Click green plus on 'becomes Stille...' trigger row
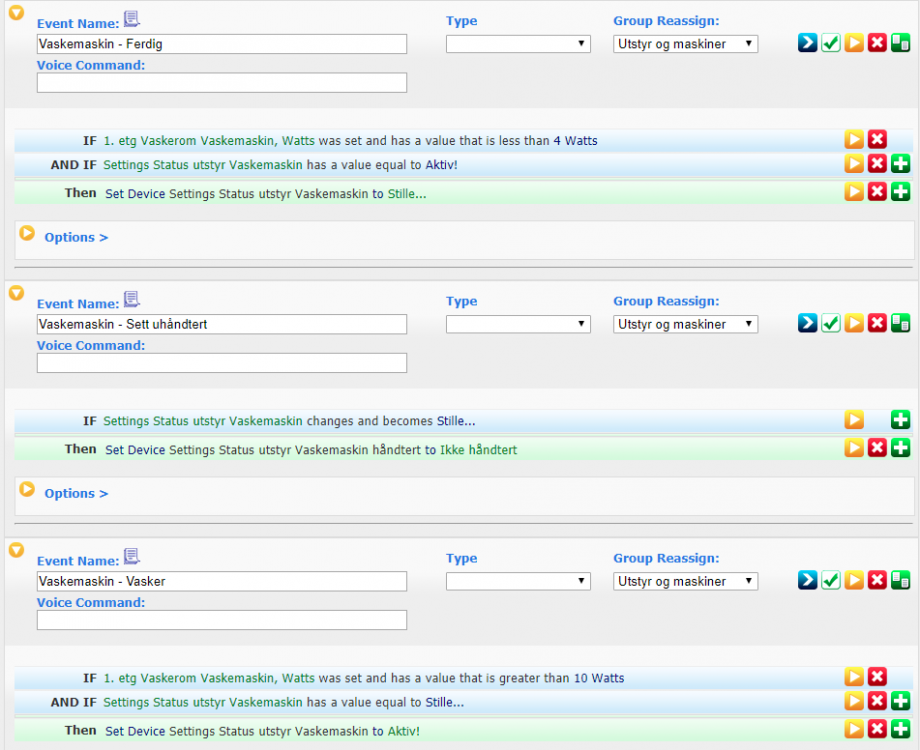Screen dimensions: 920x750 (900, 420)
